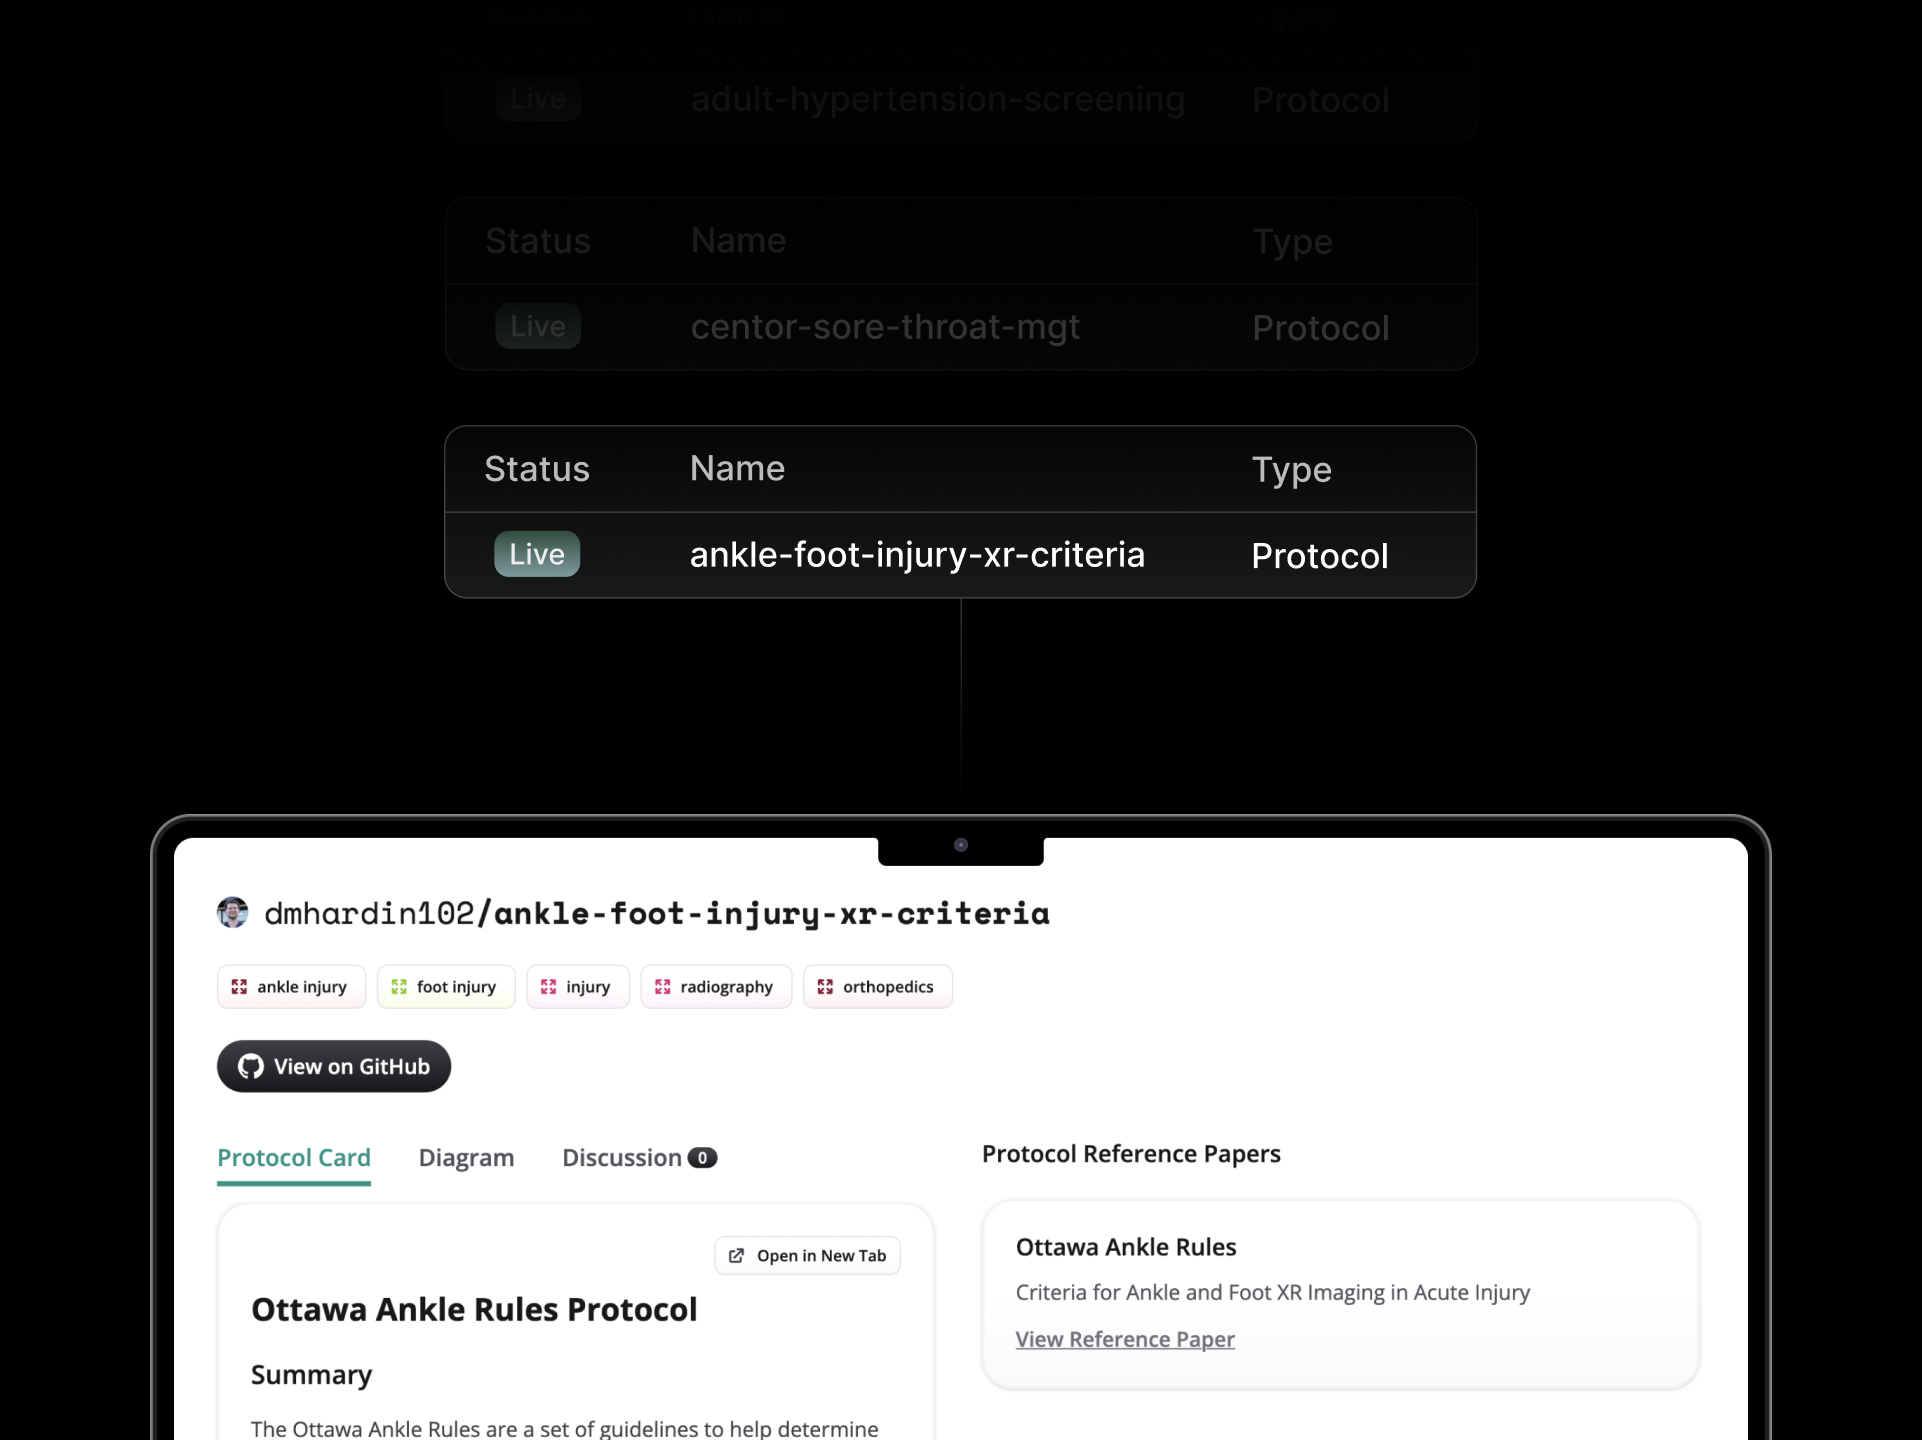Click the dmhardin102 user avatar
Image resolution: width=1922 pixels, height=1440 pixels.
pyautogui.click(x=233, y=912)
